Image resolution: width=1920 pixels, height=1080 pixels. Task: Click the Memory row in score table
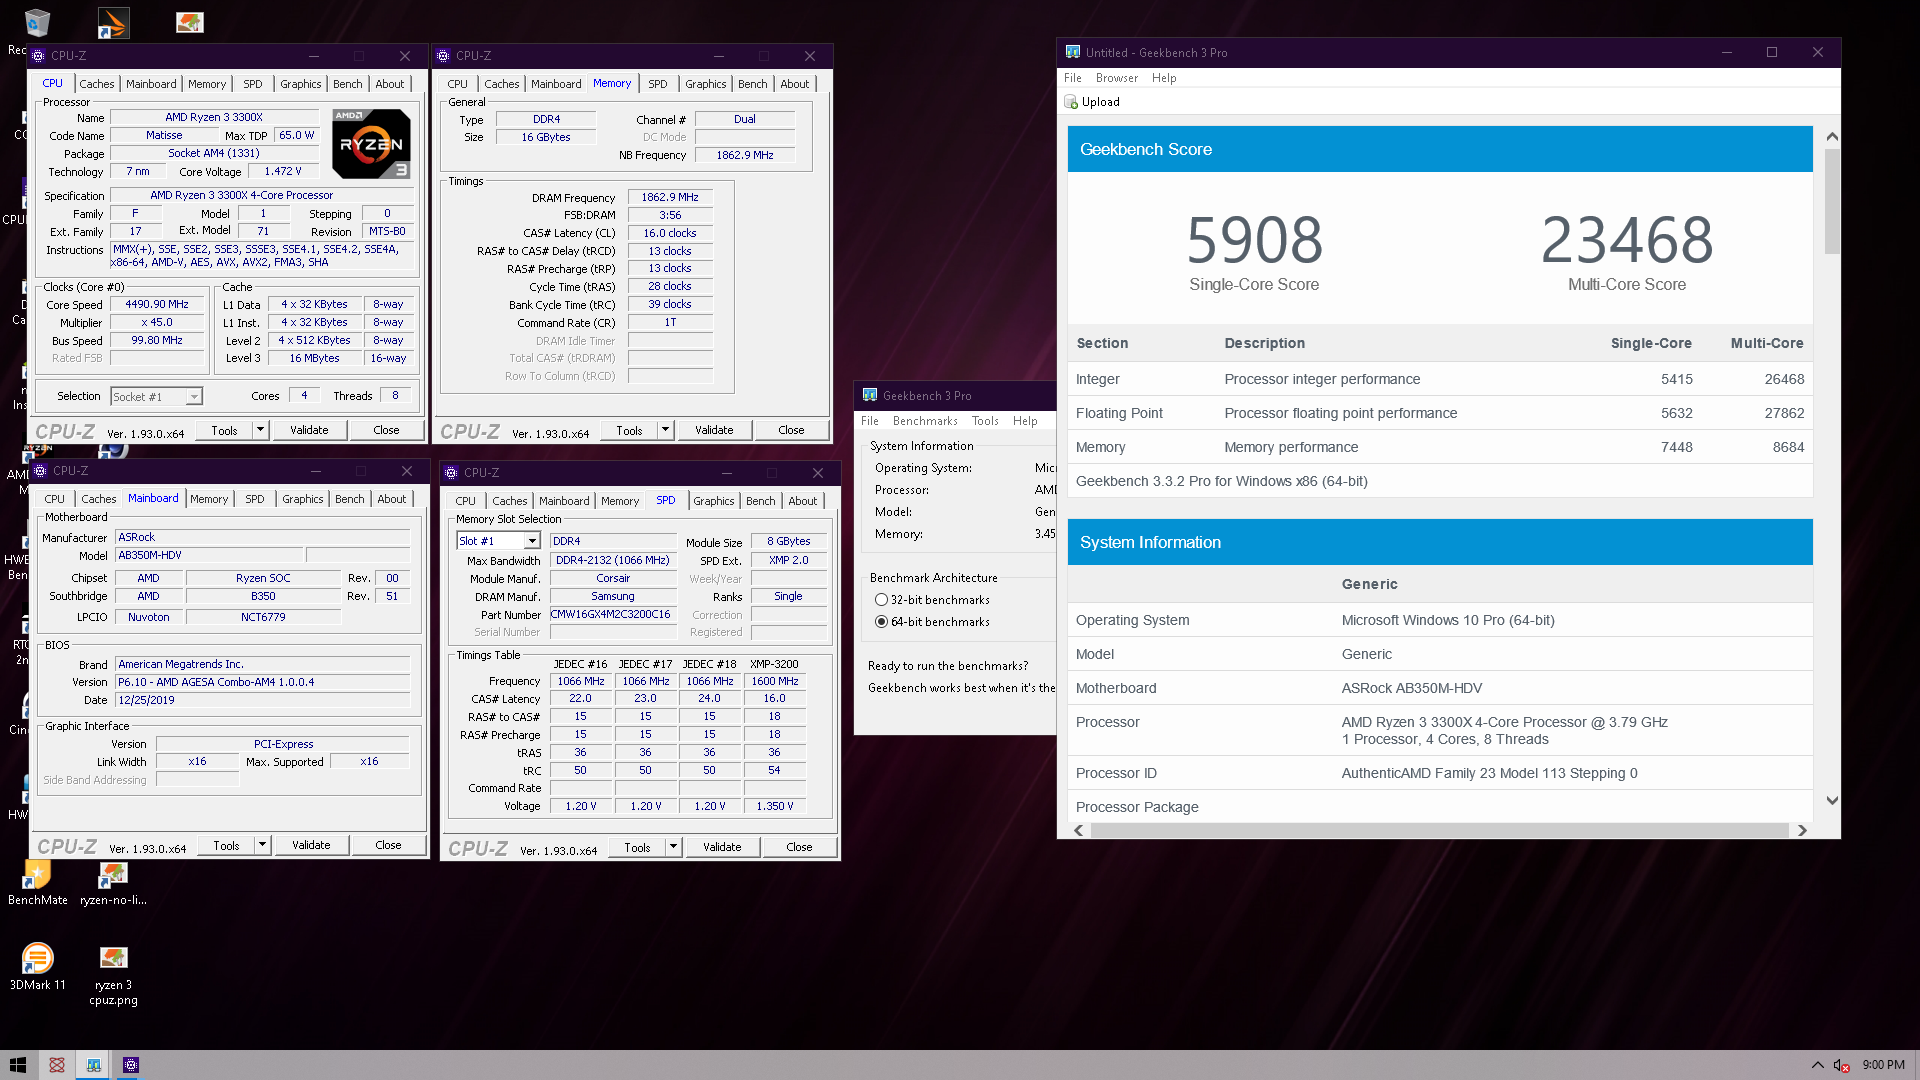(x=1440, y=447)
